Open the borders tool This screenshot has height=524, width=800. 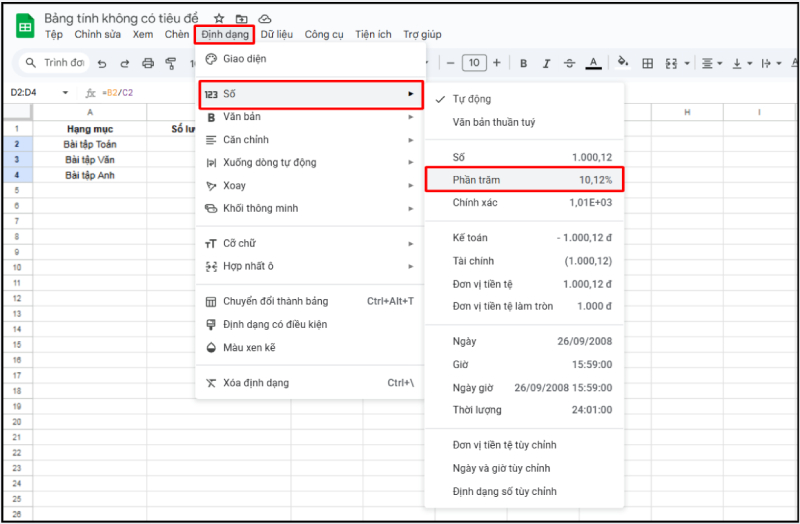click(647, 63)
